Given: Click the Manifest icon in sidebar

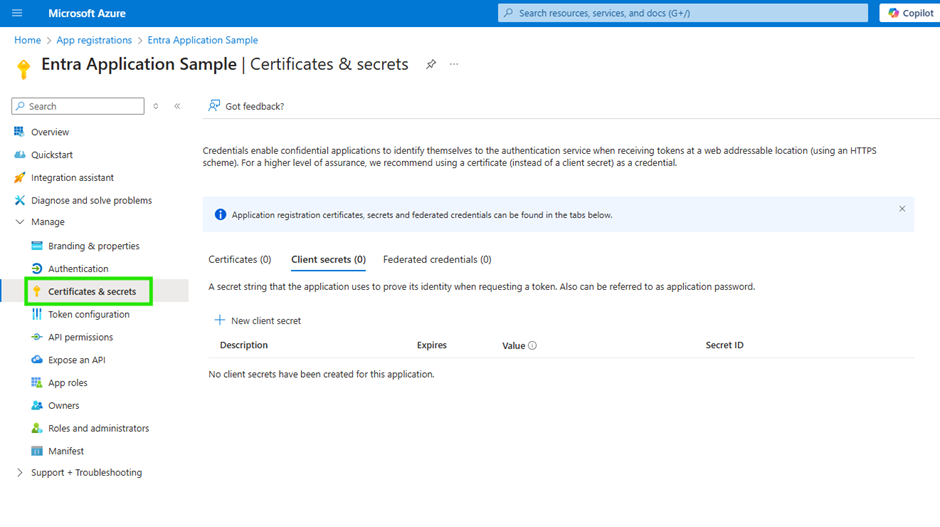Looking at the screenshot, I should pos(37,451).
